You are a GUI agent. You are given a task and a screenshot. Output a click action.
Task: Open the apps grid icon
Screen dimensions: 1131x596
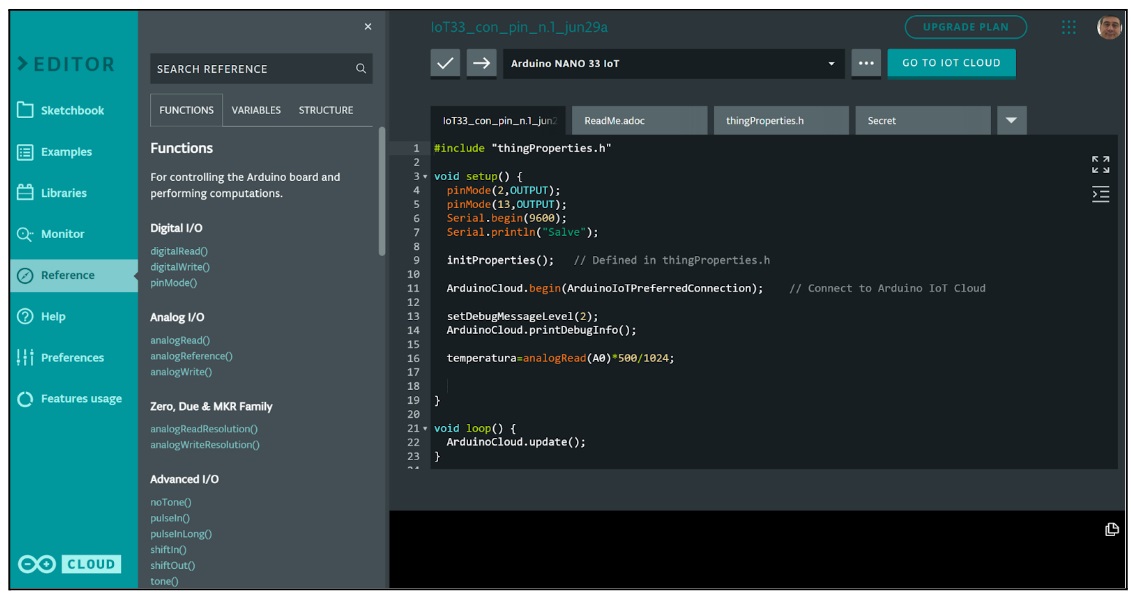click(1069, 27)
